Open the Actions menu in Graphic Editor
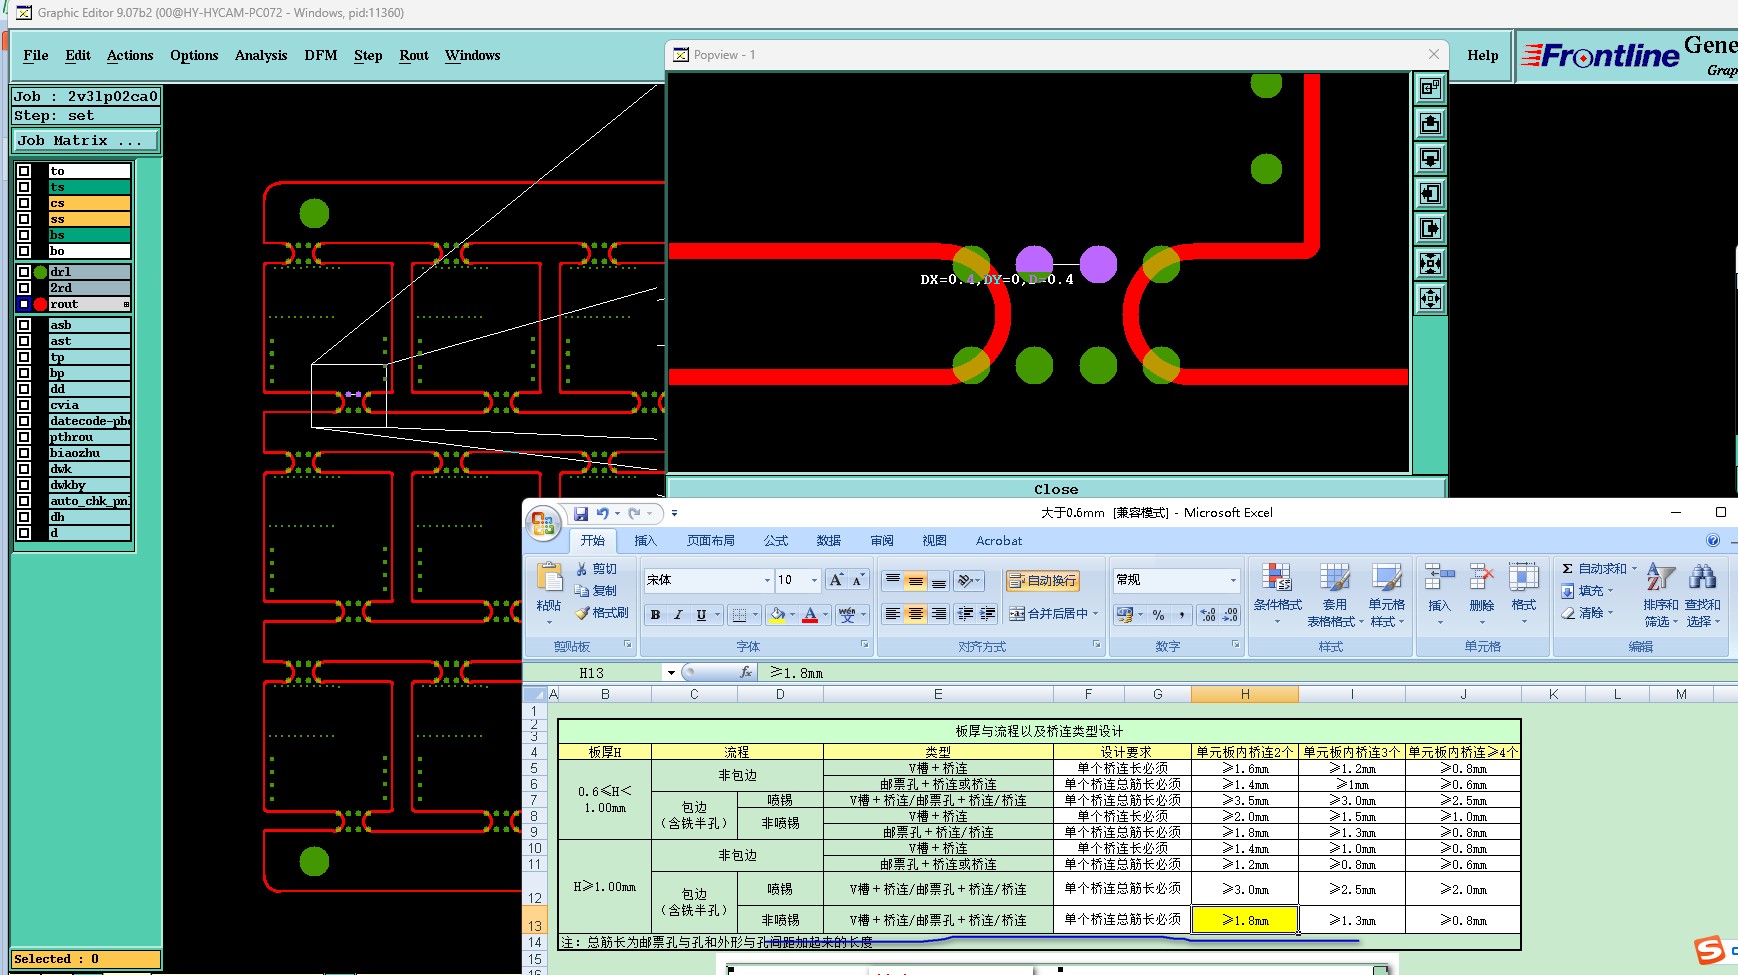This screenshot has width=1738, height=975. tap(130, 55)
